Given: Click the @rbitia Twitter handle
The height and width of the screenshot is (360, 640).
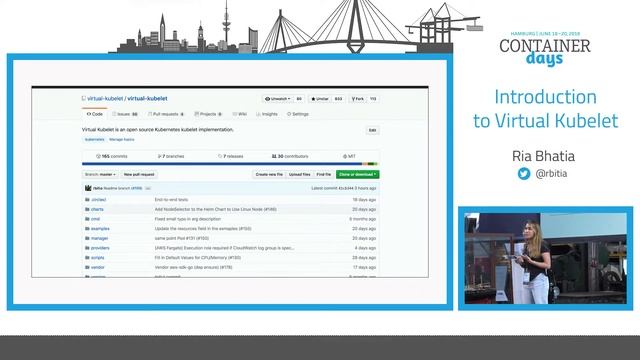Looking at the screenshot, I should pos(551,173).
